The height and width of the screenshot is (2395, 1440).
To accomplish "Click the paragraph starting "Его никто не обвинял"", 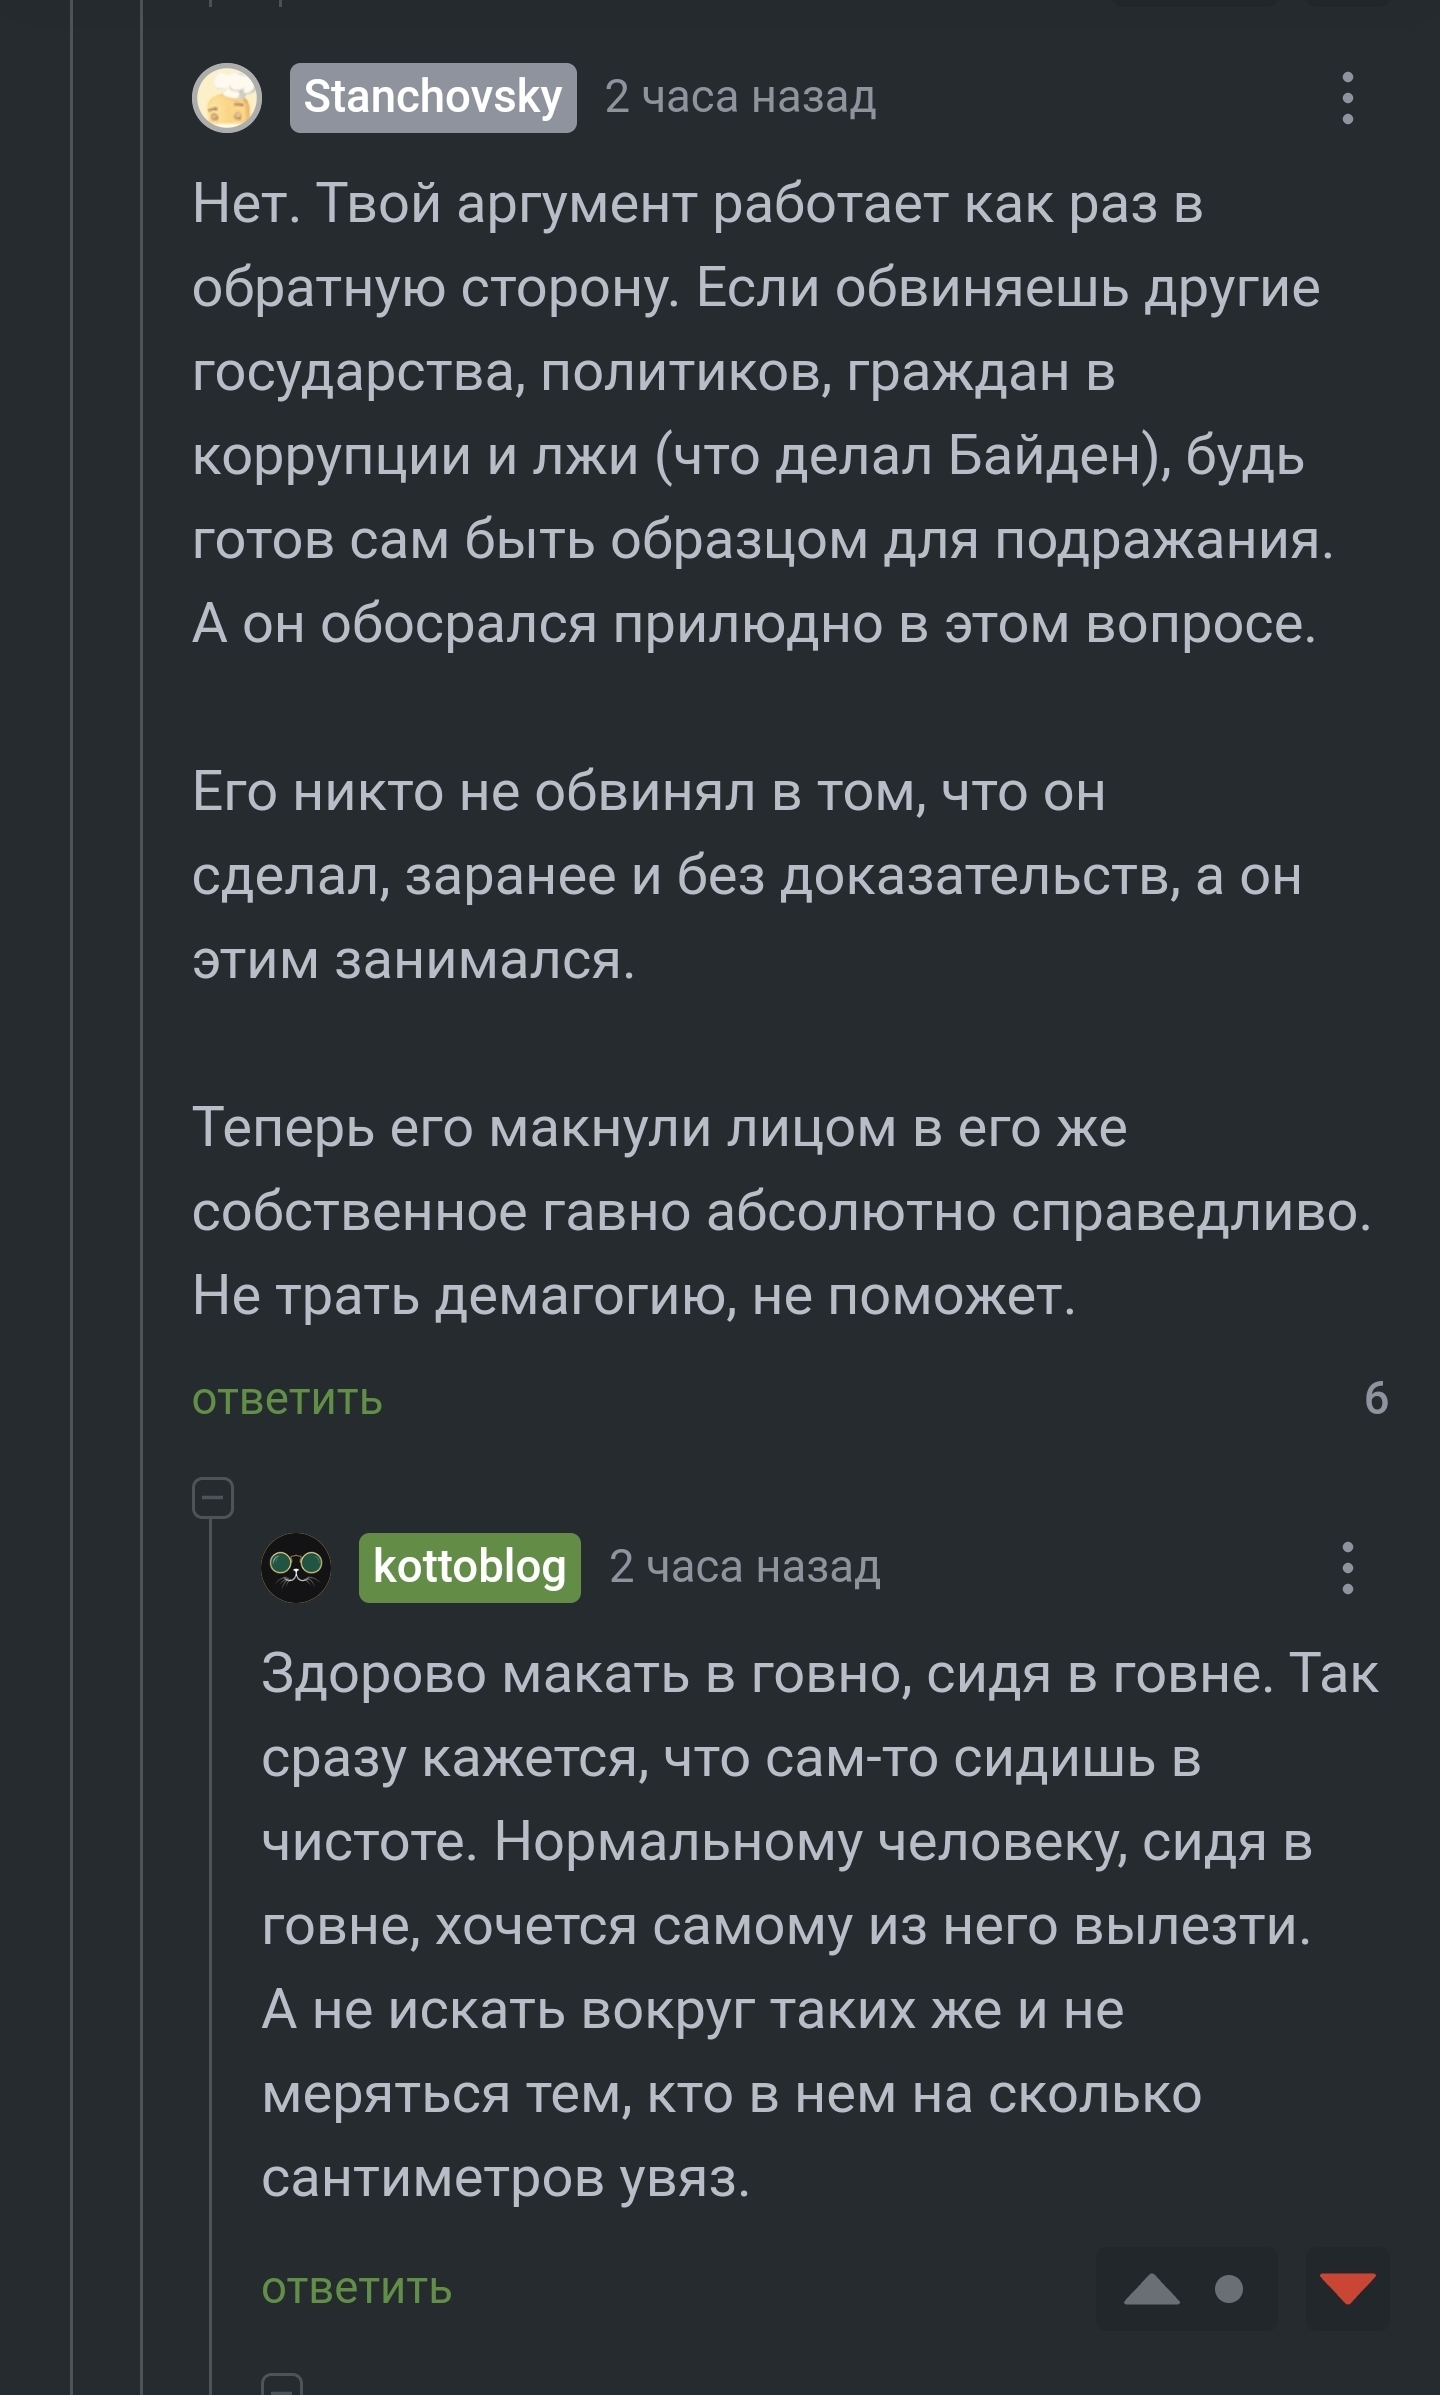I will point(700,876).
